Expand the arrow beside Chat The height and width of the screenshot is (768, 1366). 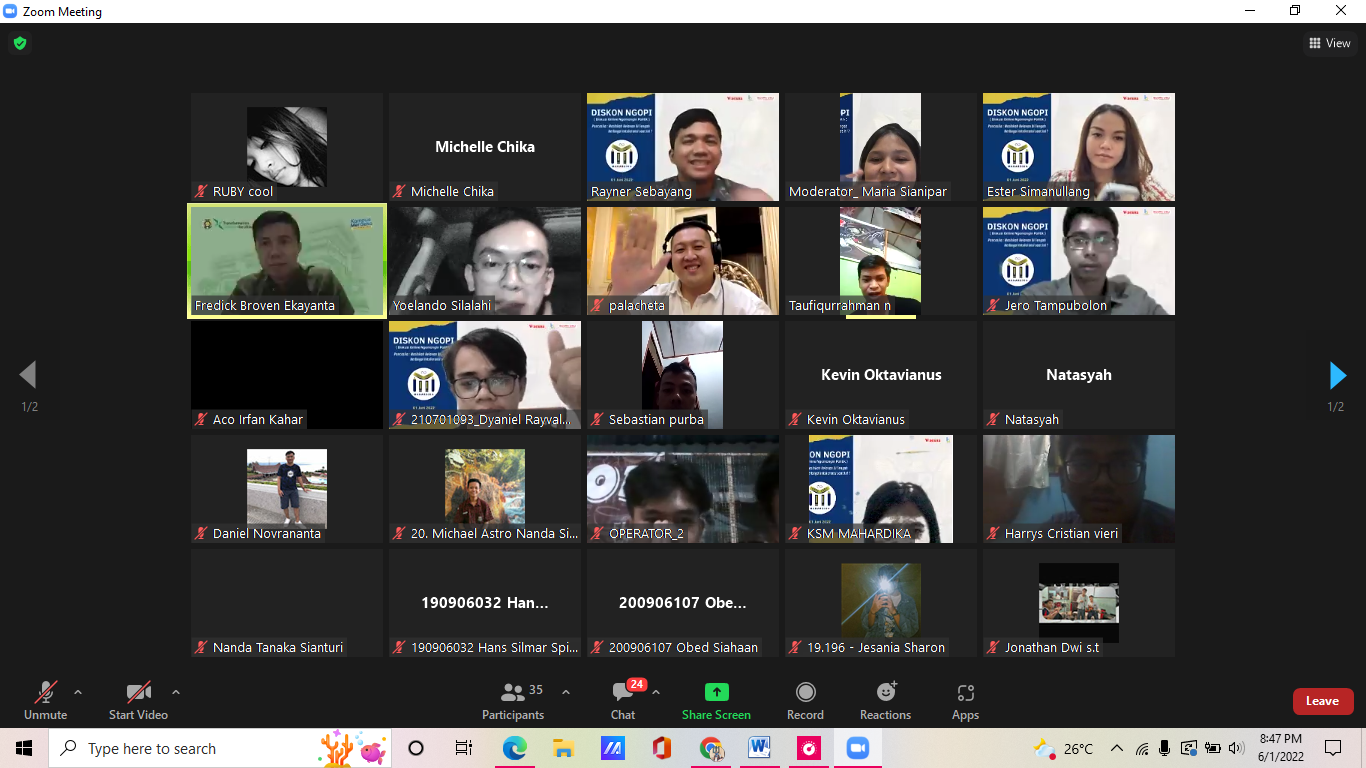click(x=656, y=692)
